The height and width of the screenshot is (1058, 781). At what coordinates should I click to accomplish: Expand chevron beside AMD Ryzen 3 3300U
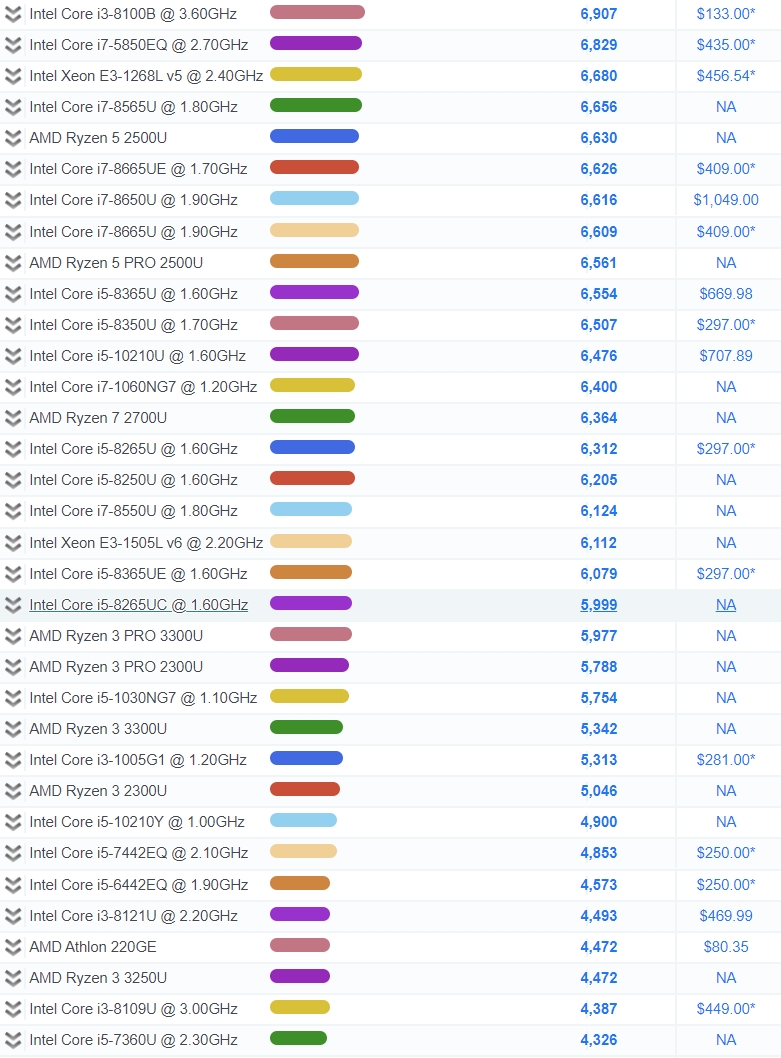pos(13,729)
